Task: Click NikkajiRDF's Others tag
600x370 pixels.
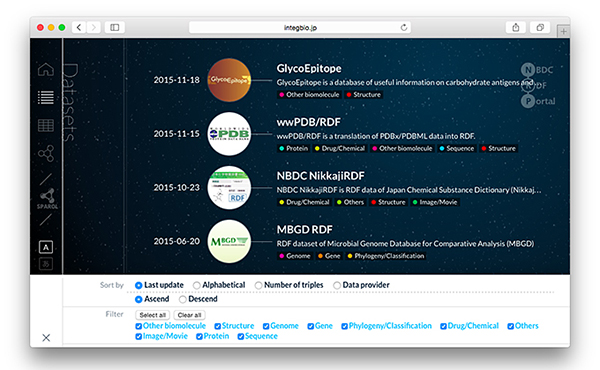Action: click(x=350, y=202)
